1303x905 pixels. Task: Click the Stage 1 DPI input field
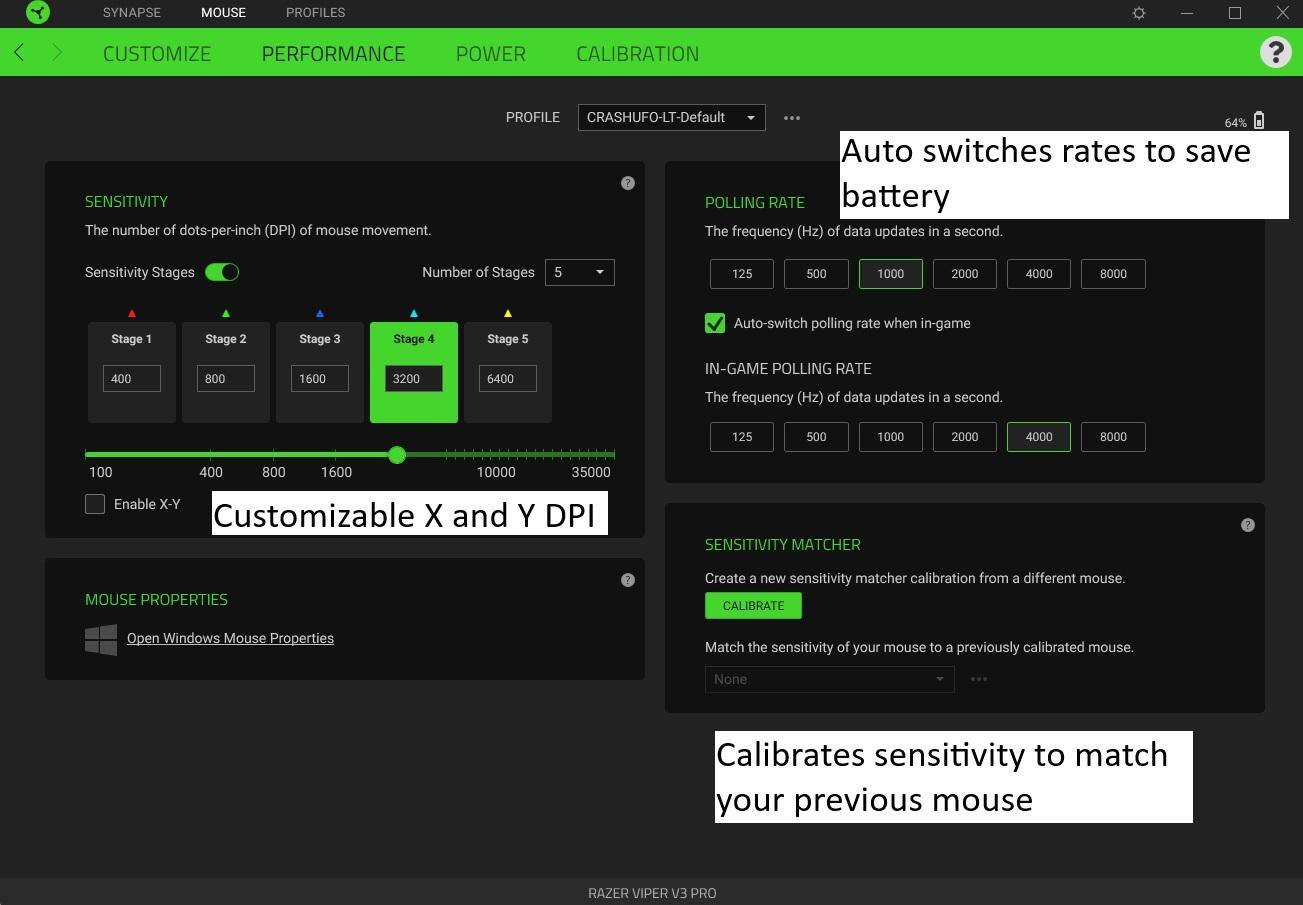pos(132,379)
